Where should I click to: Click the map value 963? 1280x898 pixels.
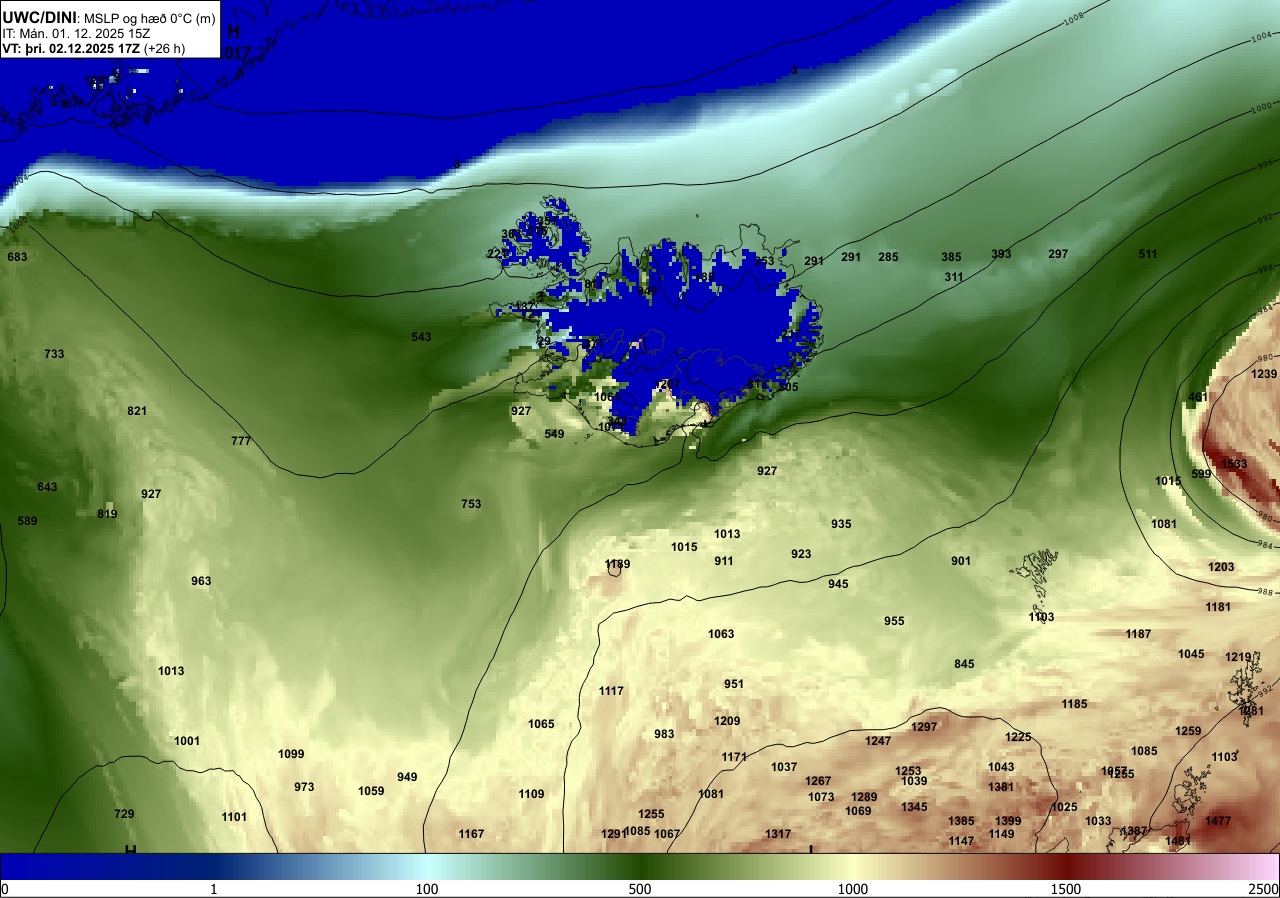click(x=201, y=581)
